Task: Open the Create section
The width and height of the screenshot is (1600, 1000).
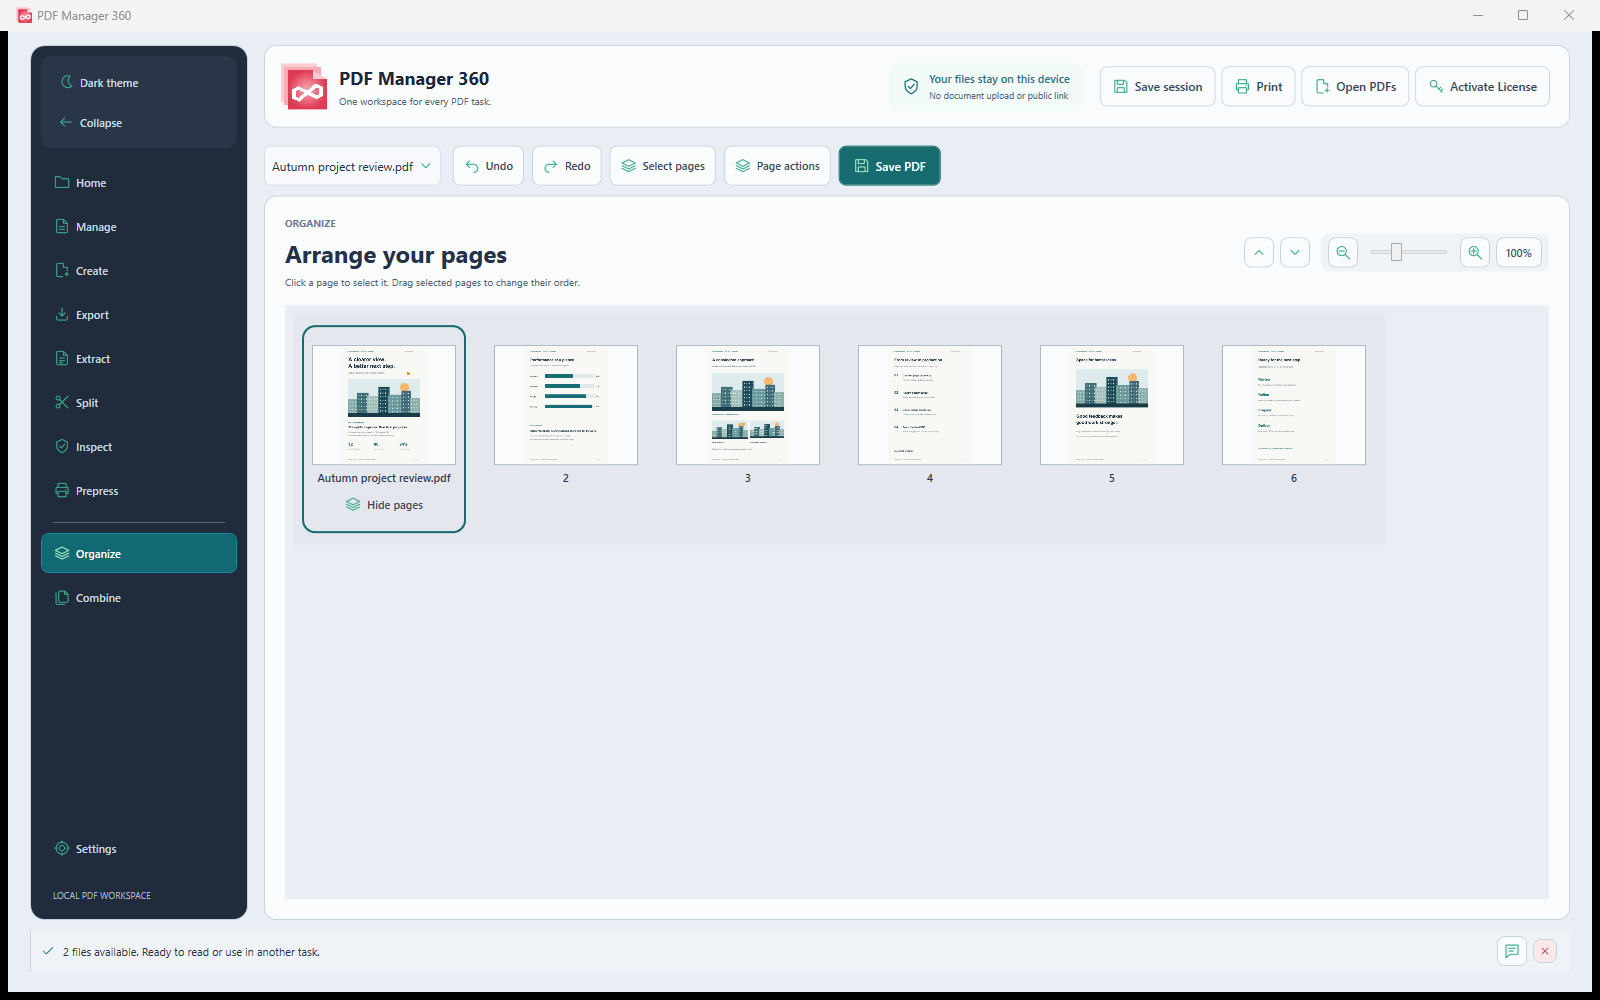Action: coord(139,271)
